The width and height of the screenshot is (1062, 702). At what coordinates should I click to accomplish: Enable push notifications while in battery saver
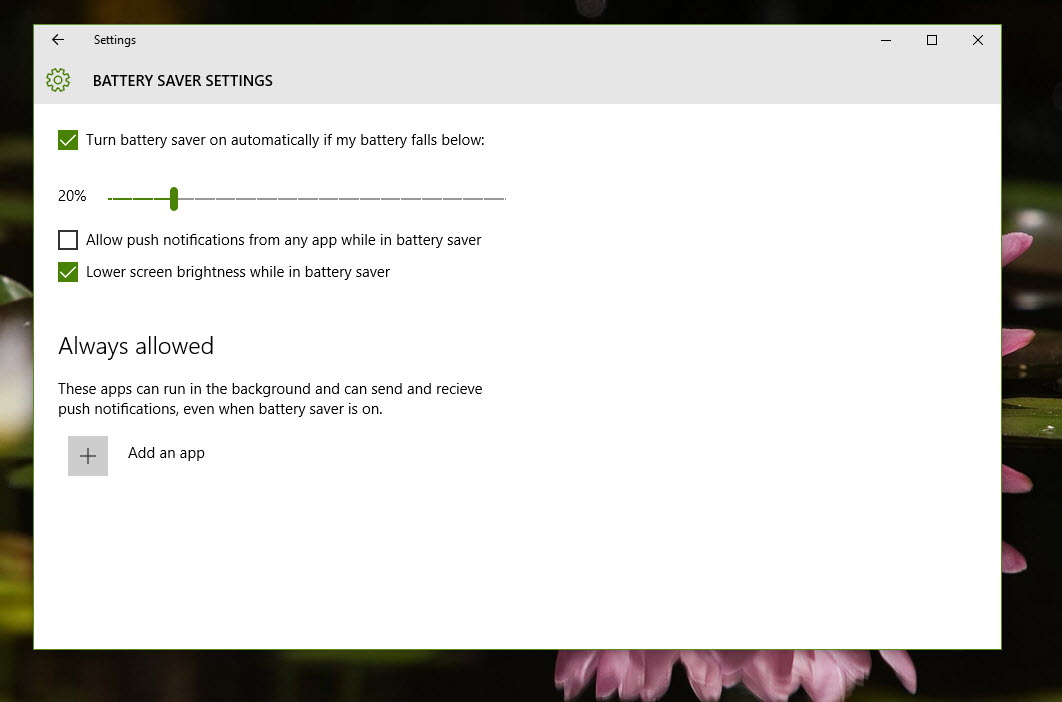point(67,240)
